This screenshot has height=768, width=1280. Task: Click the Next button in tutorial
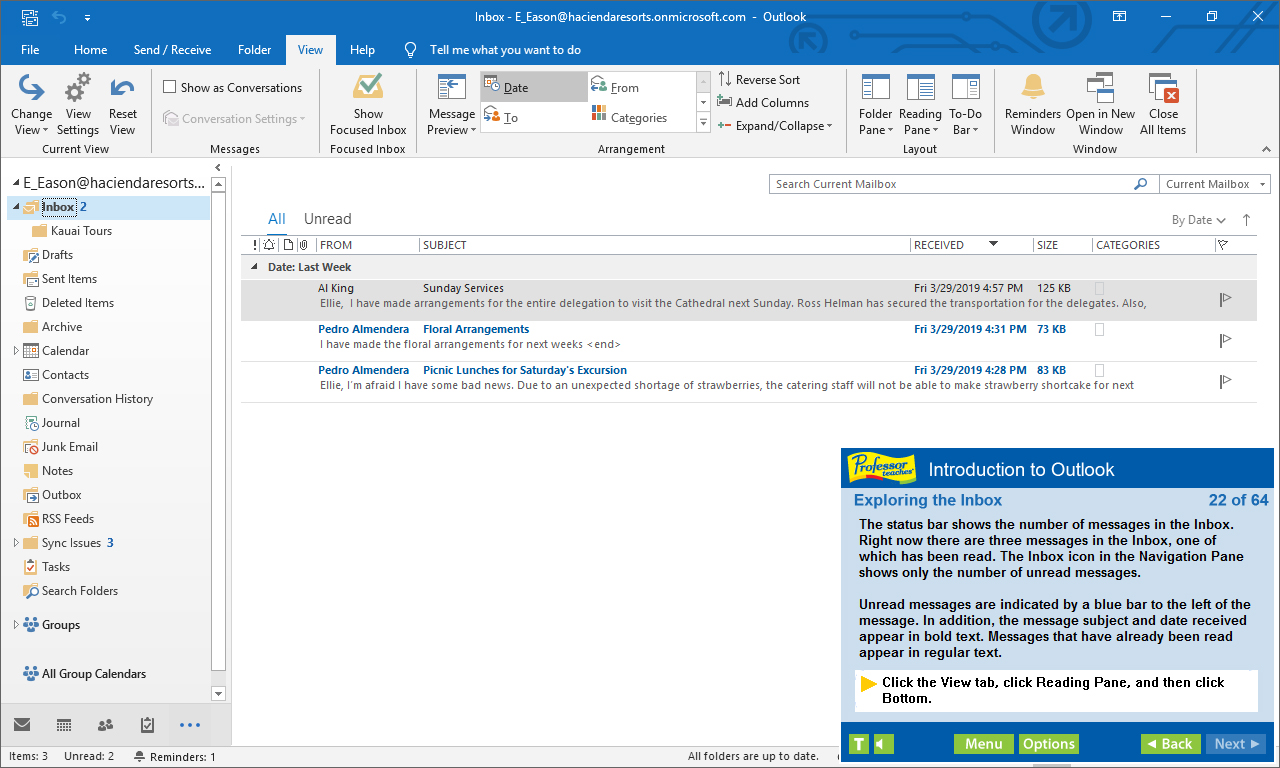(1237, 744)
